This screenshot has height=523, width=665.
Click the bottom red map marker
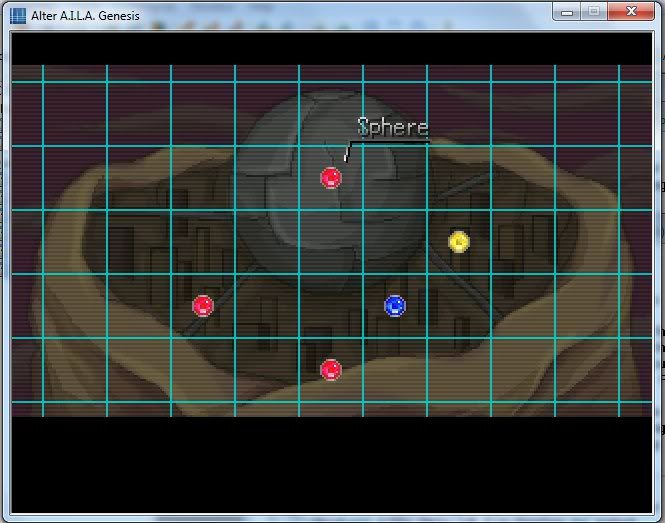[x=331, y=370]
